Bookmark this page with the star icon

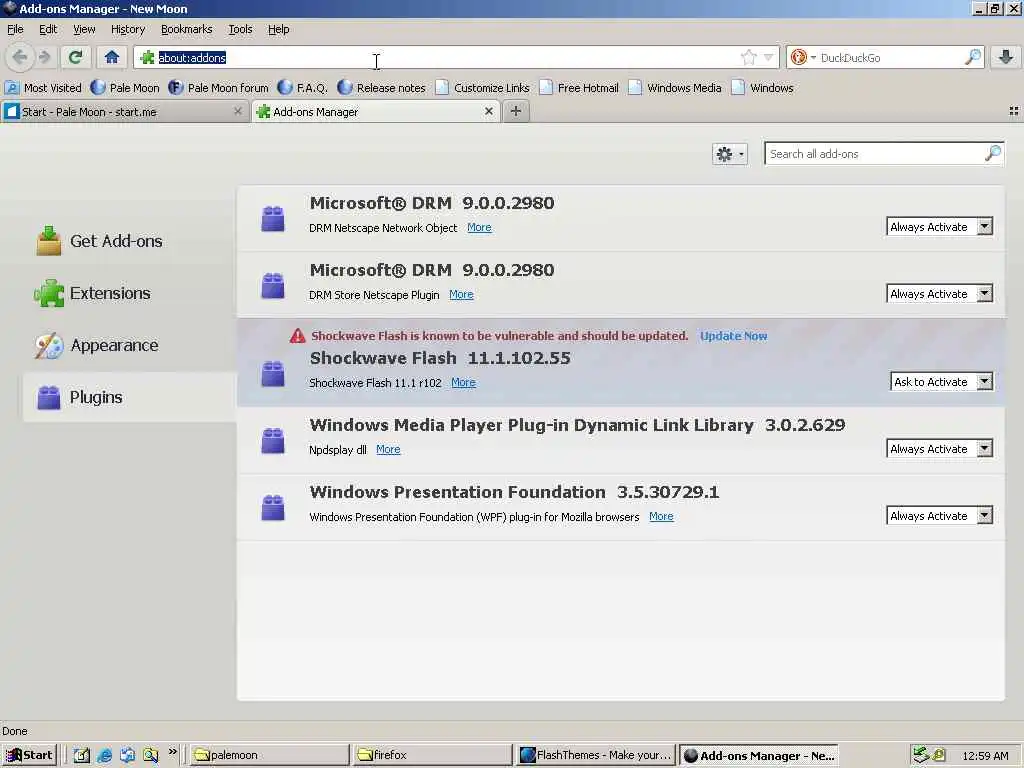[749, 57]
